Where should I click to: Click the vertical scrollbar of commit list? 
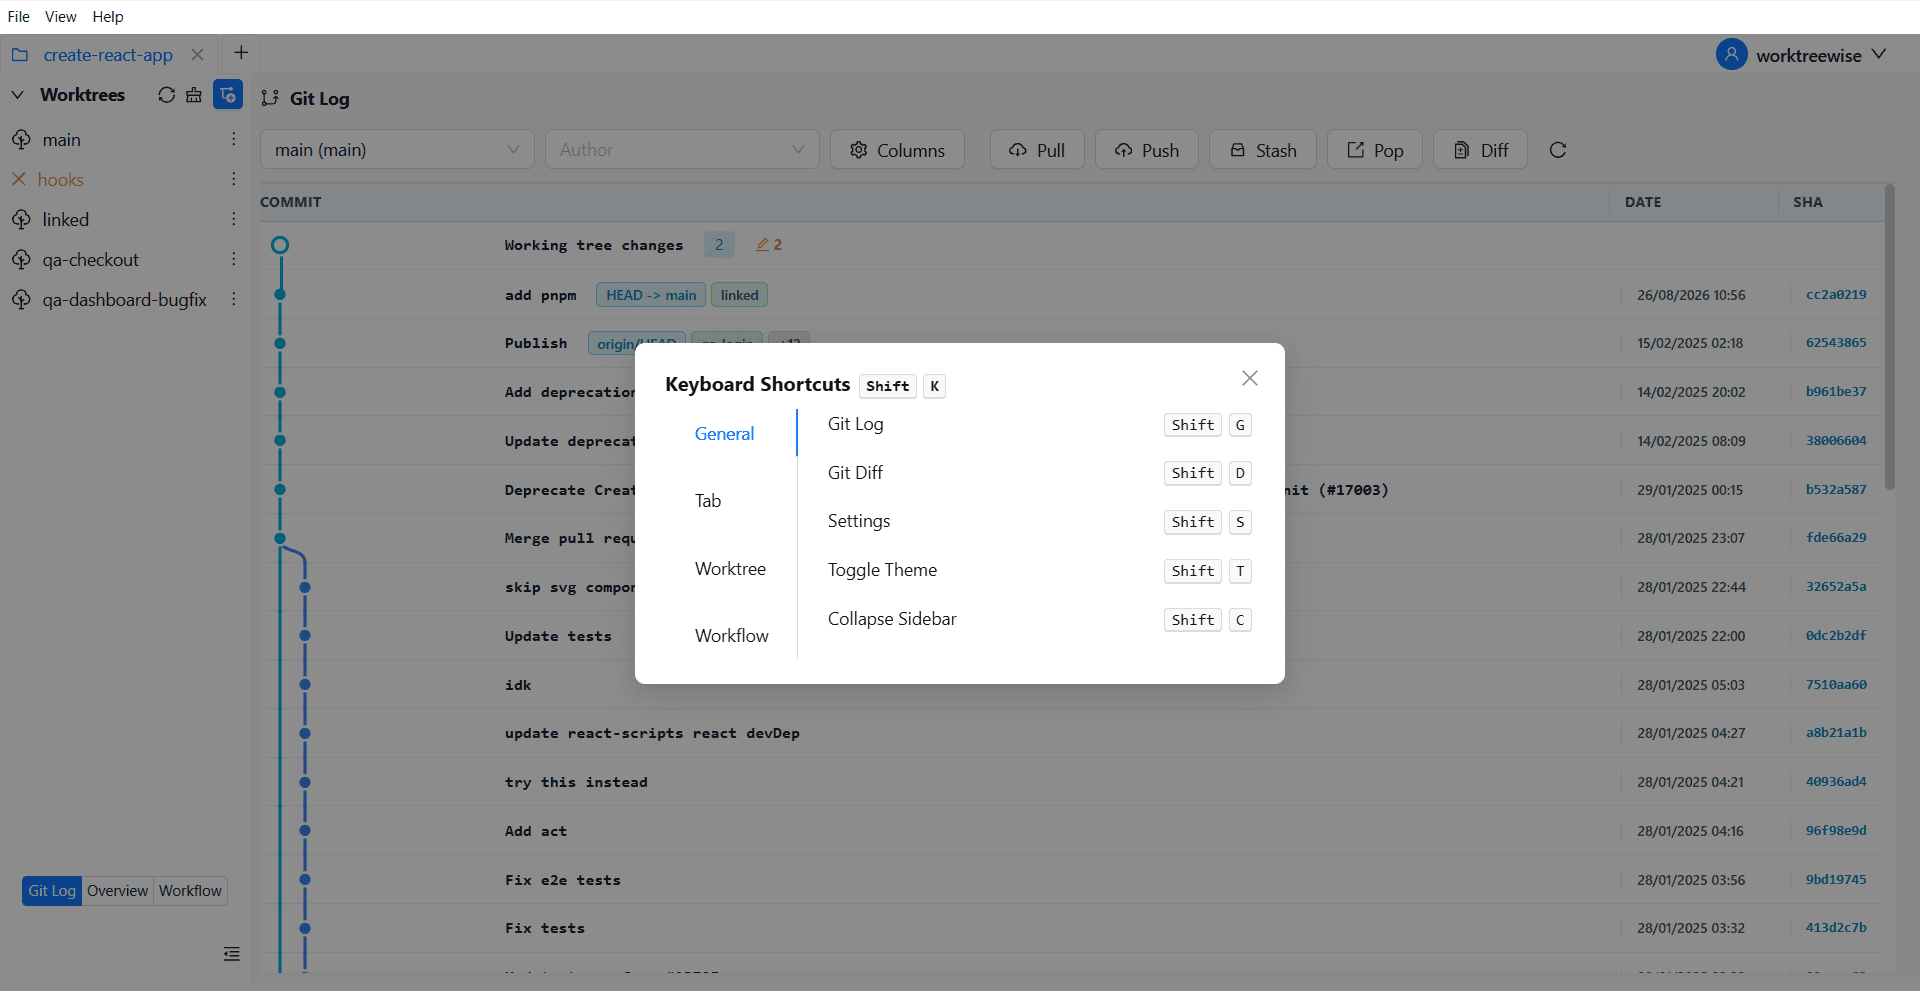pyautogui.click(x=1889, y=337)
